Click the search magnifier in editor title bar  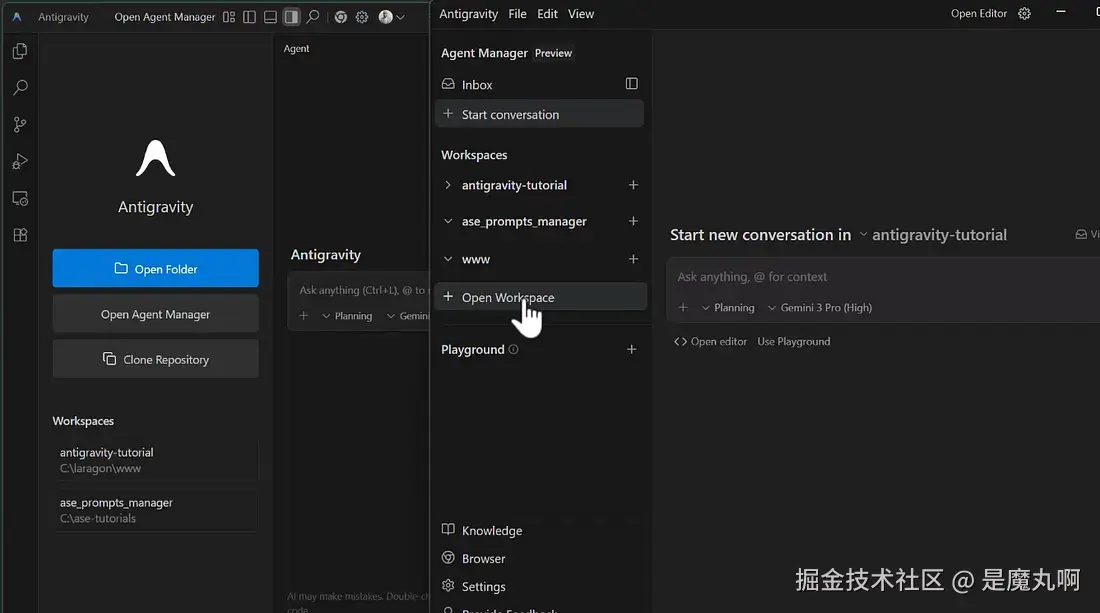click(313, 17)
